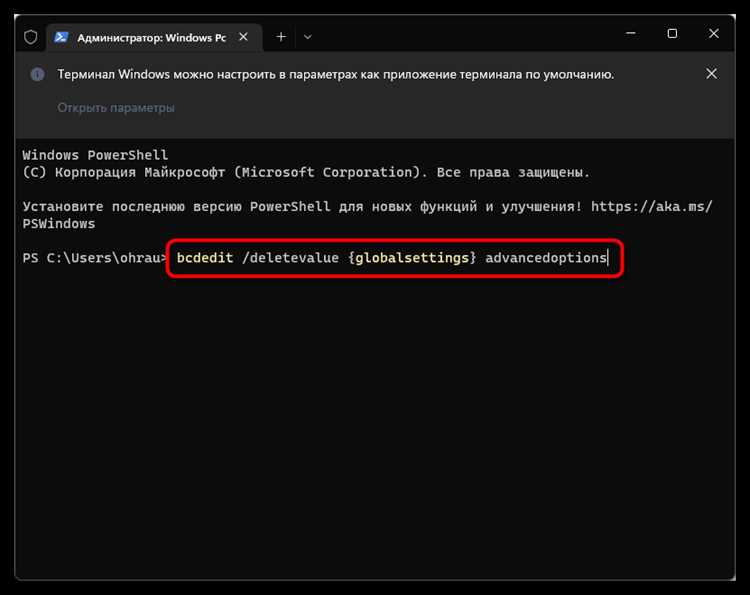Dismiss the default terminal notification bar
This screenshot has width=750, height=595.
point(711,73)
